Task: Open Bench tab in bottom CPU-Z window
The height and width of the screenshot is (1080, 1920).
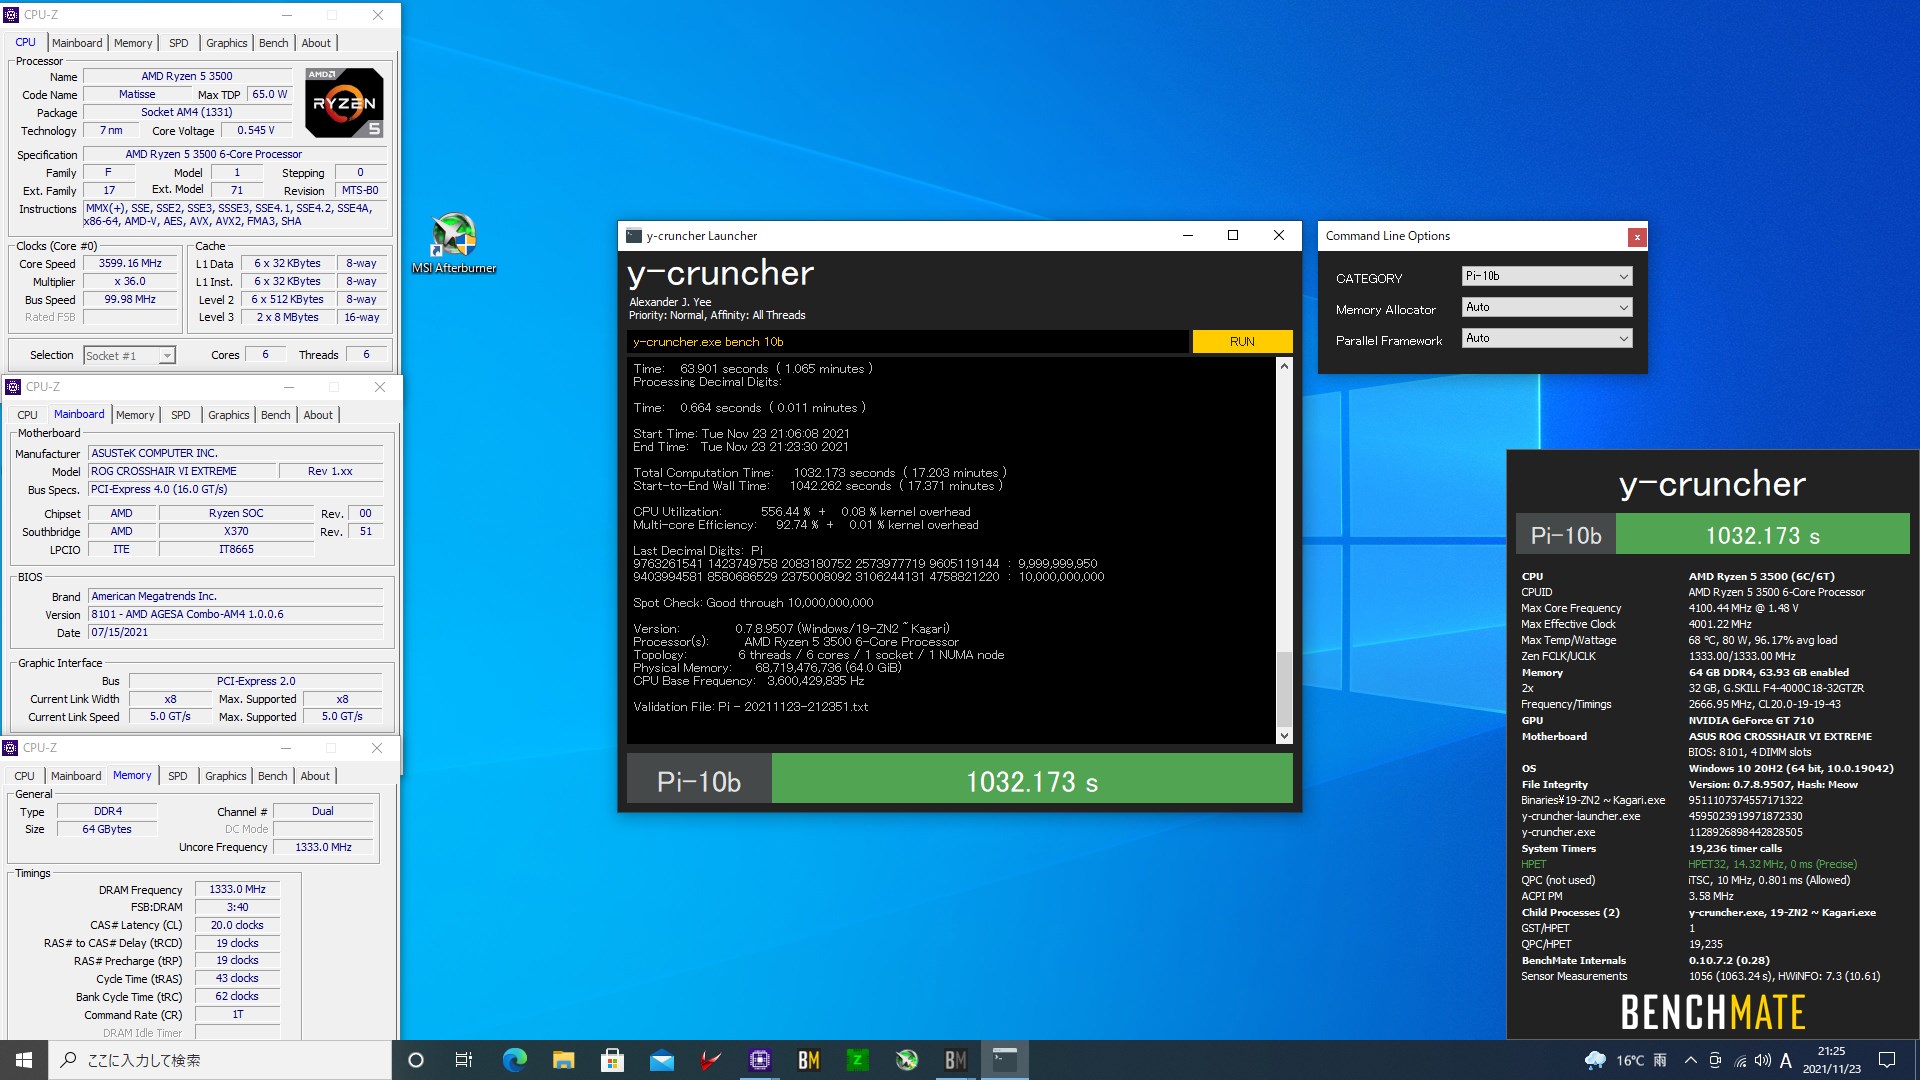Action: (272, 776)
